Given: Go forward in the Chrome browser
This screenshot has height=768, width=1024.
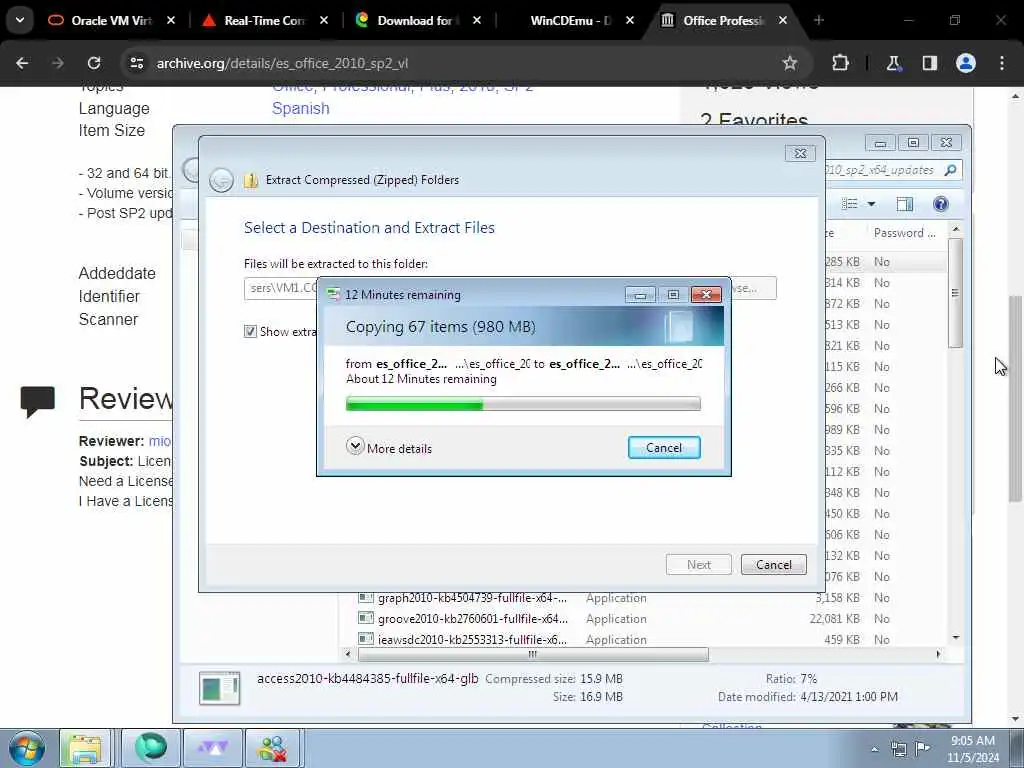Looking at the screenshot, I should click(58, 63).
